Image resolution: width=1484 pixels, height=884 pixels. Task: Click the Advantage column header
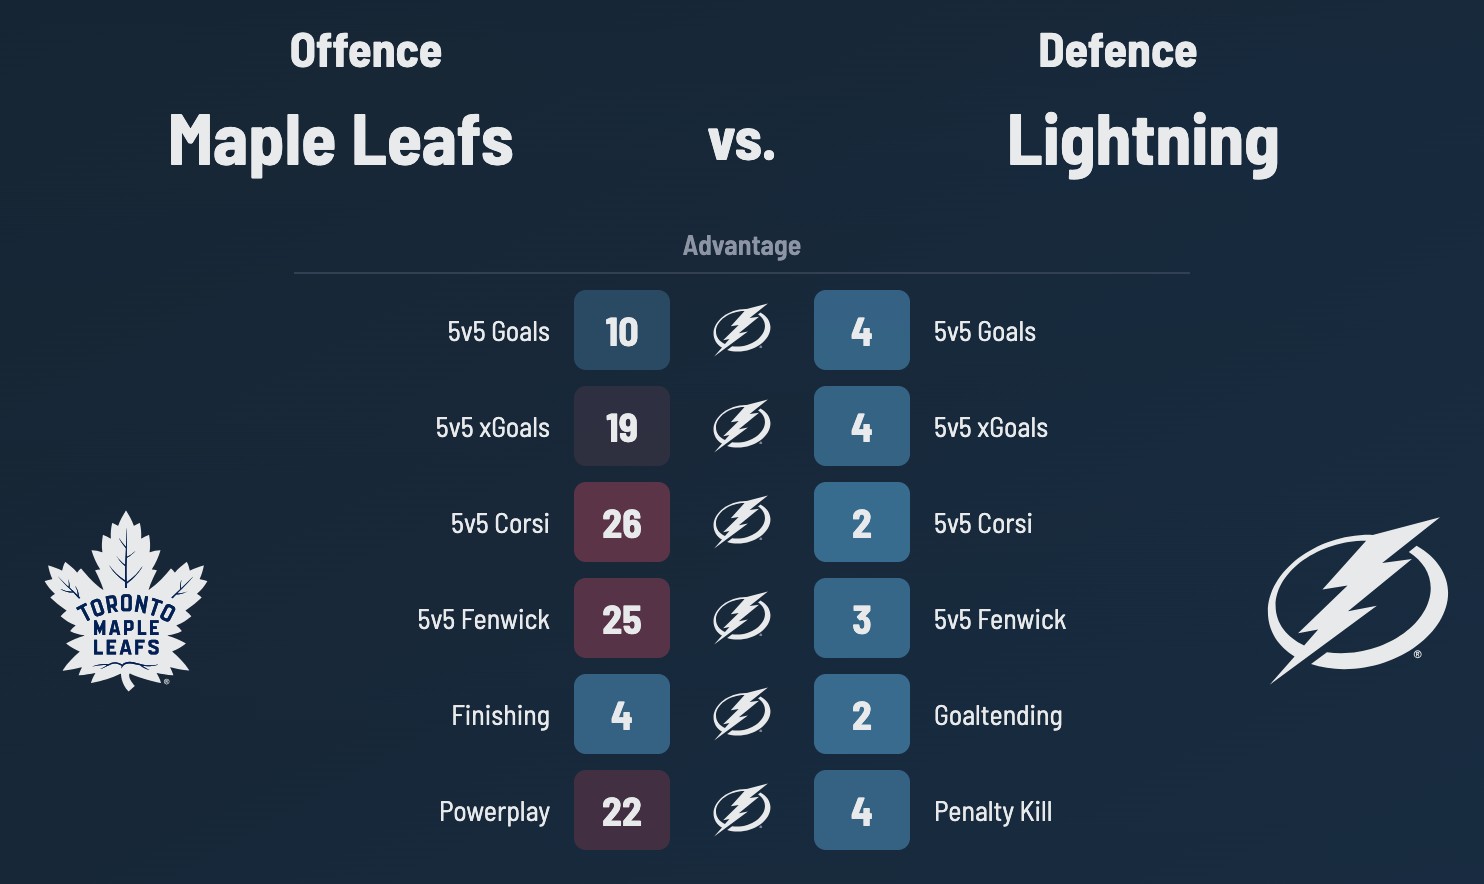pyautogui.click(x=741, y=246)
